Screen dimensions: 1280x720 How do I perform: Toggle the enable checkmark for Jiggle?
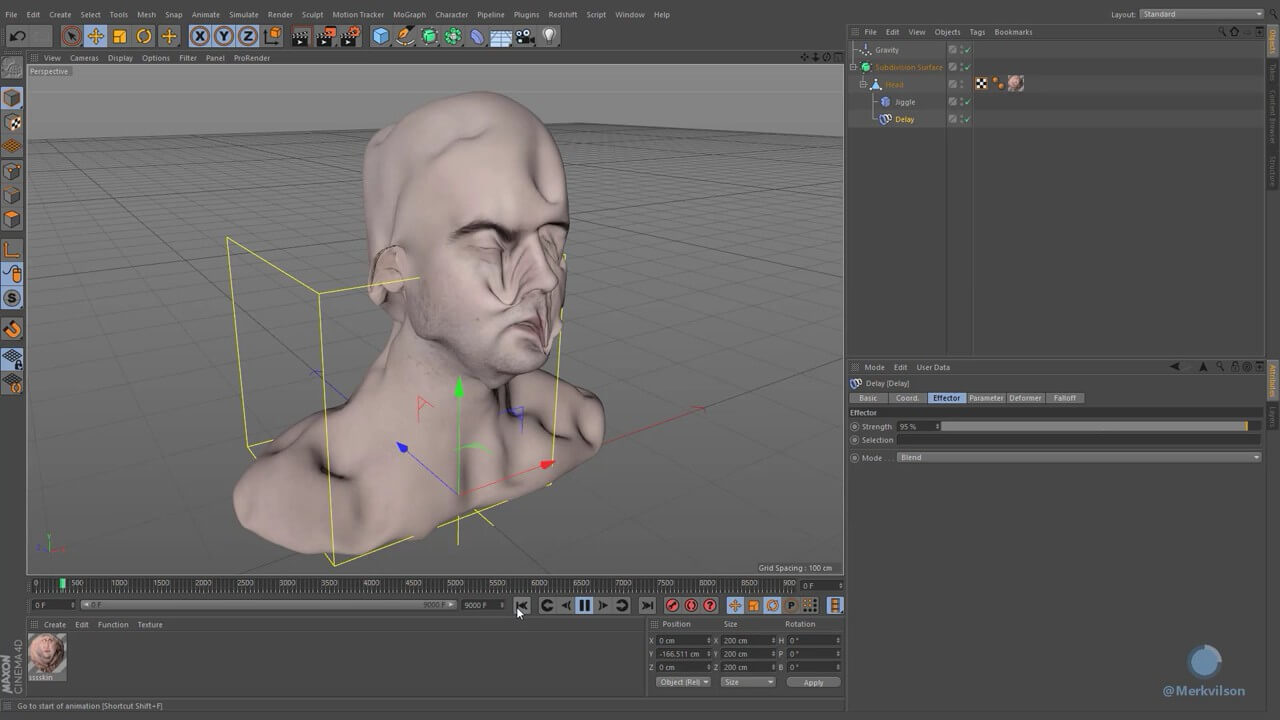tap(968, 102)
